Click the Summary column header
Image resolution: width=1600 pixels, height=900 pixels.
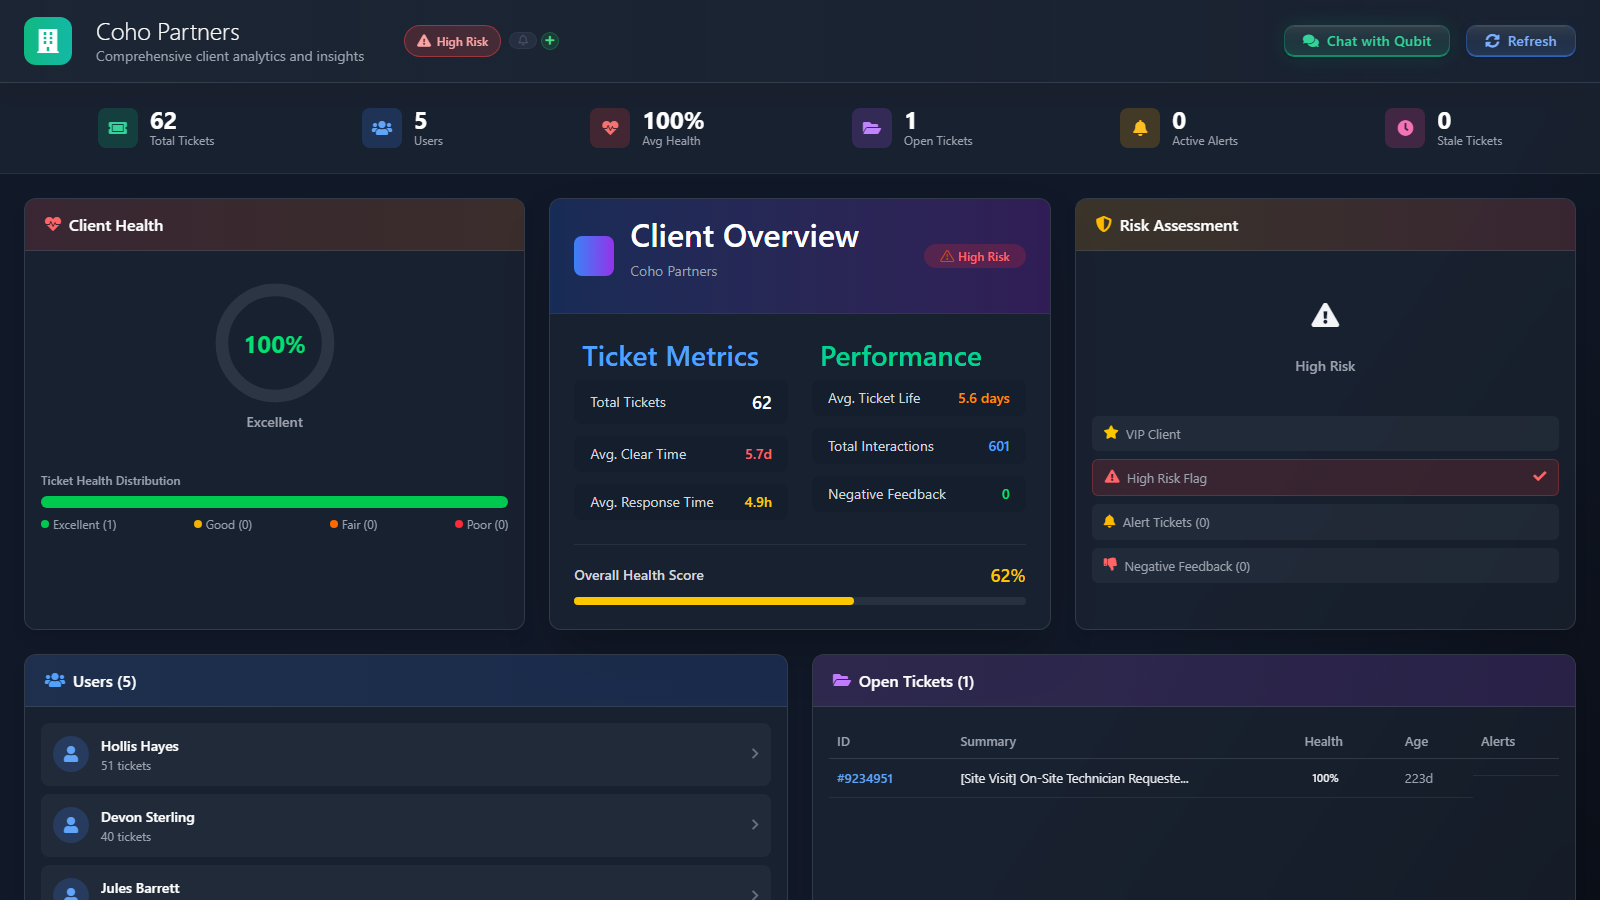pyautogui.click(x=988, y=741)
